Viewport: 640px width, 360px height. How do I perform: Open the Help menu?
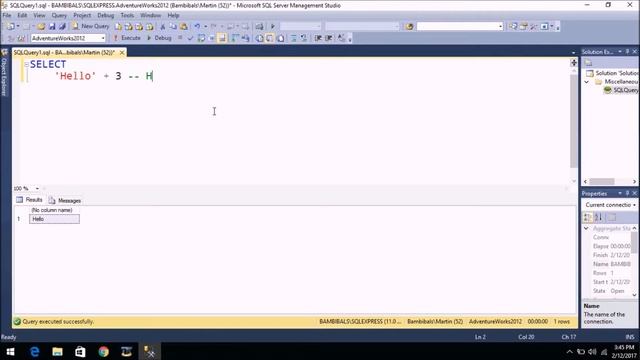tap(173, 15)
